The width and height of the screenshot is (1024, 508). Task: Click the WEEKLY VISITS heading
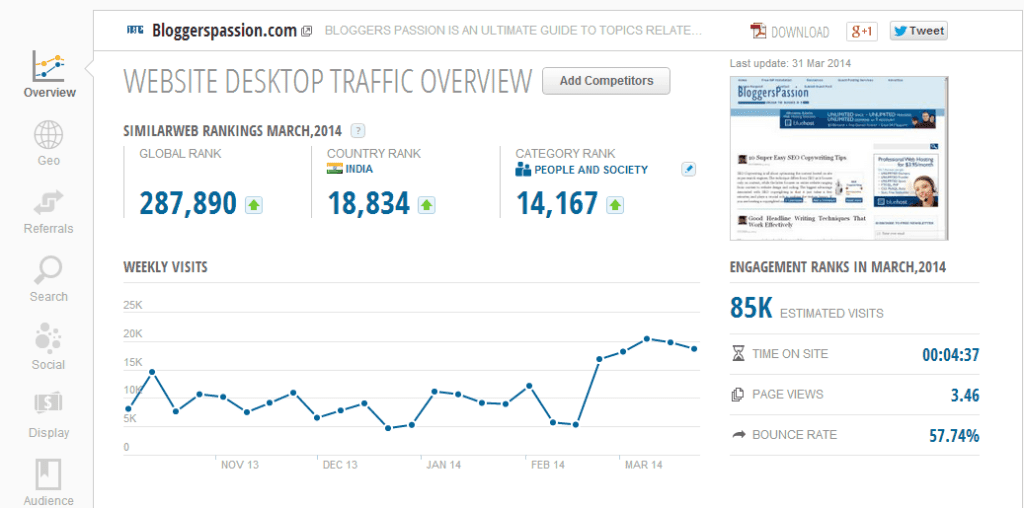165,266
